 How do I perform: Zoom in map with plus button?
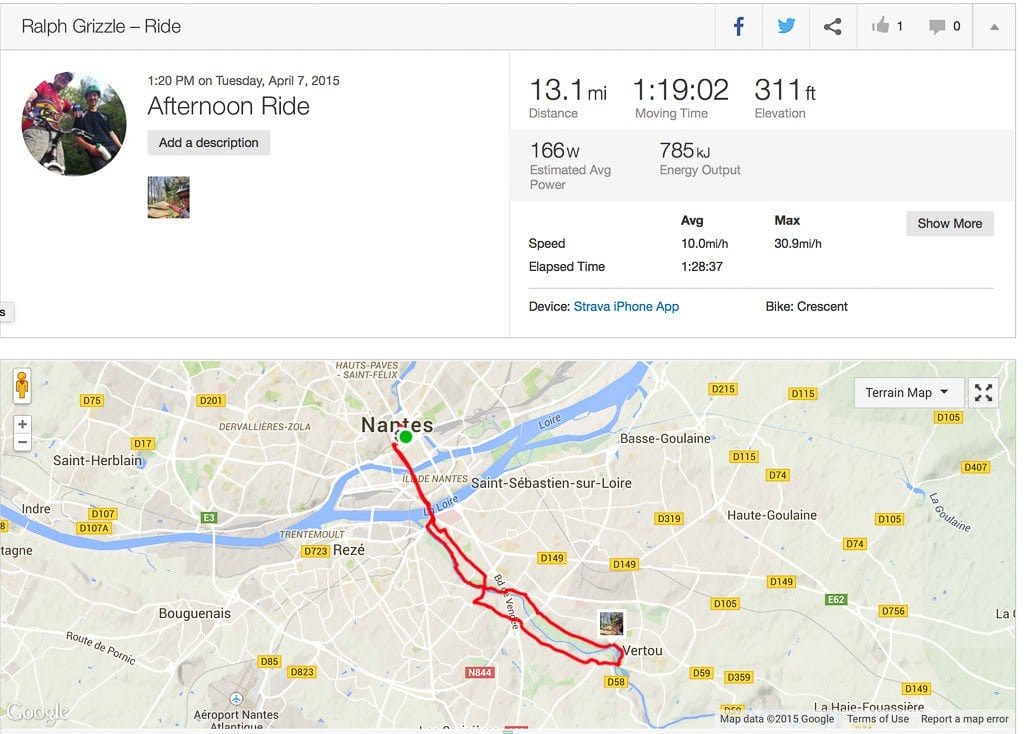pyautogui.click(x=22, y=424)
